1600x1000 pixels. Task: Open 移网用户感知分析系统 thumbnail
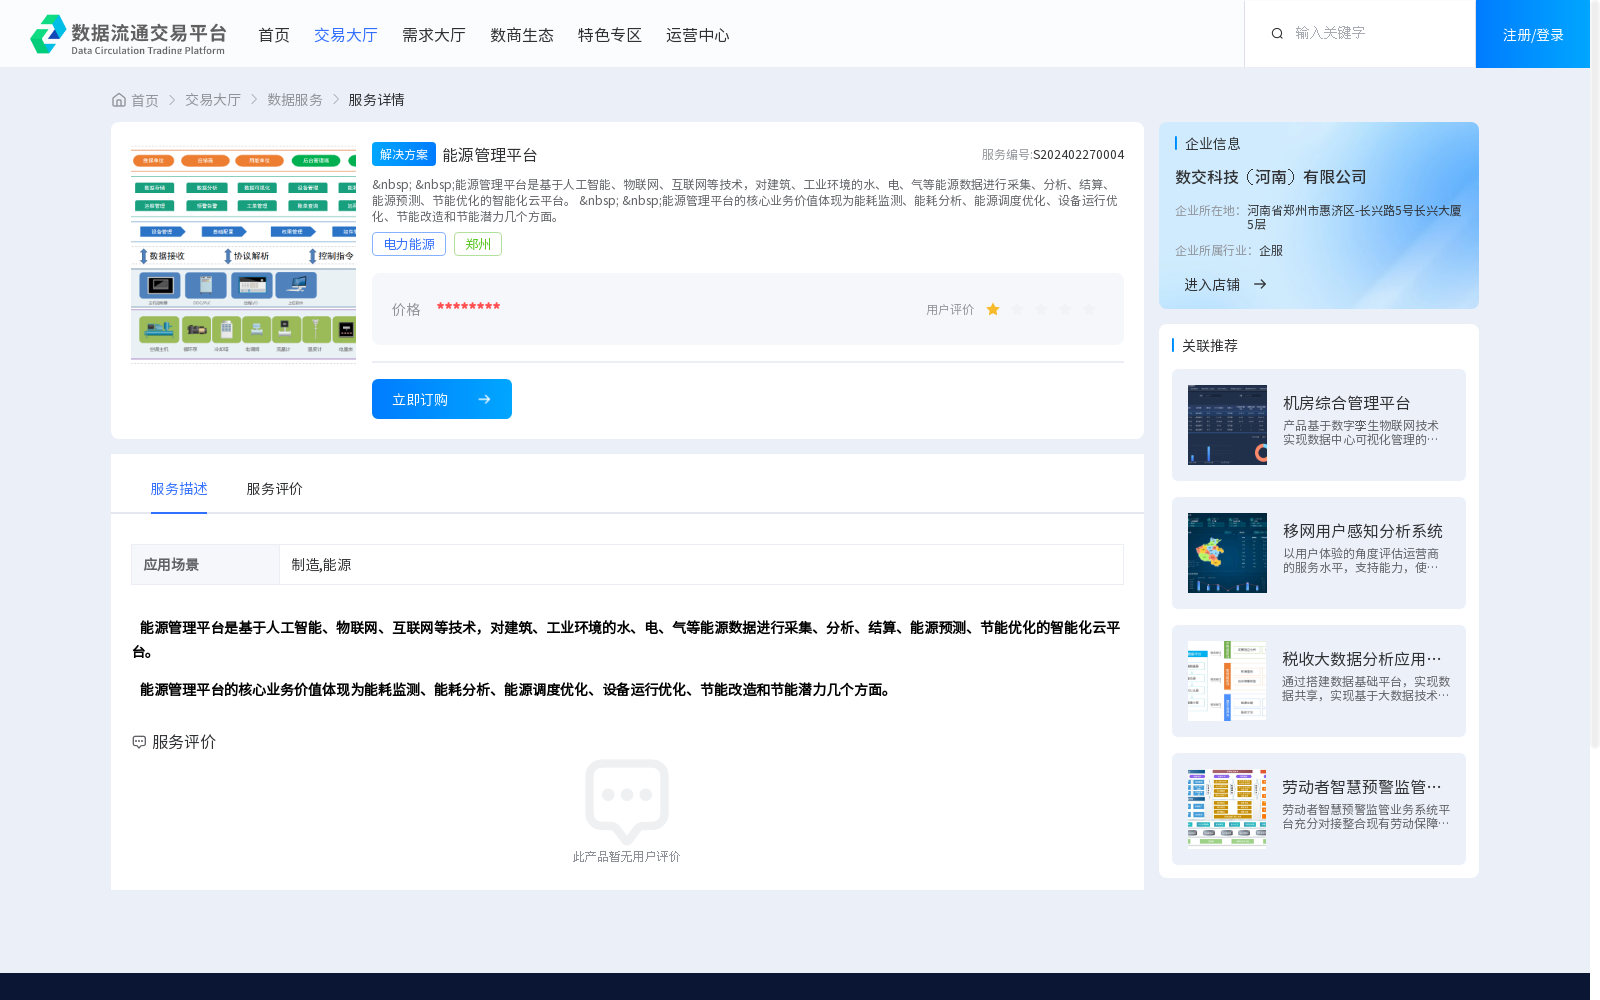(x=1227, y=553)
